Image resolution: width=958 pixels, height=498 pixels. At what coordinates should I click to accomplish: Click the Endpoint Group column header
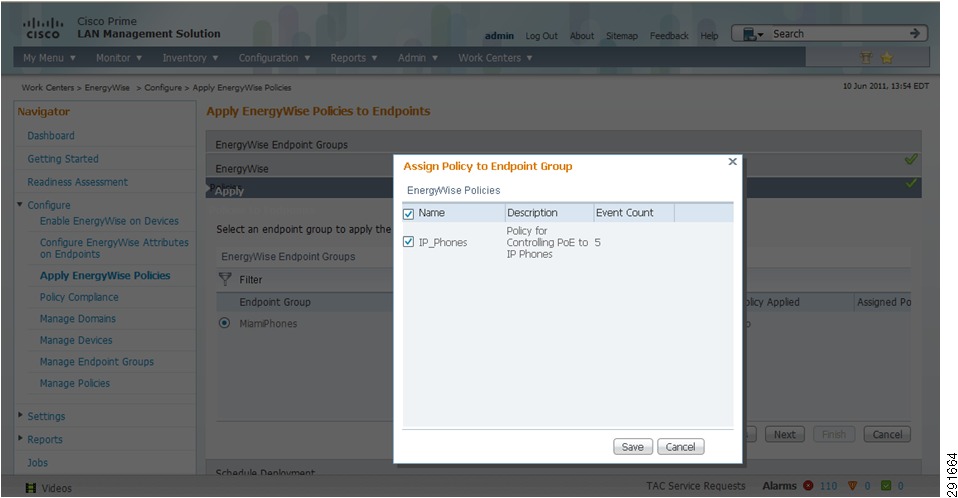click(x=275, y=302)
